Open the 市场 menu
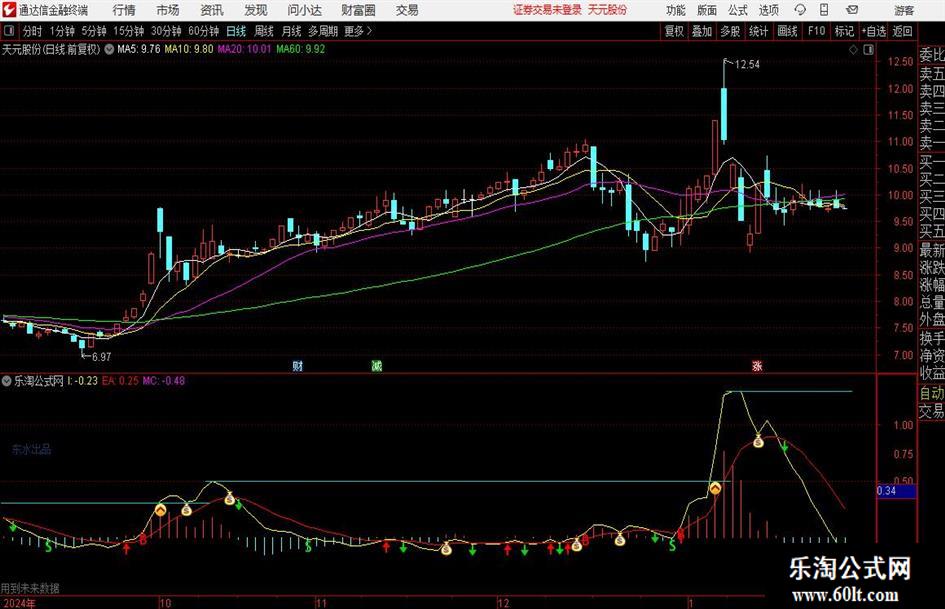This screenshot has width=945, height=609. (168, 10)
